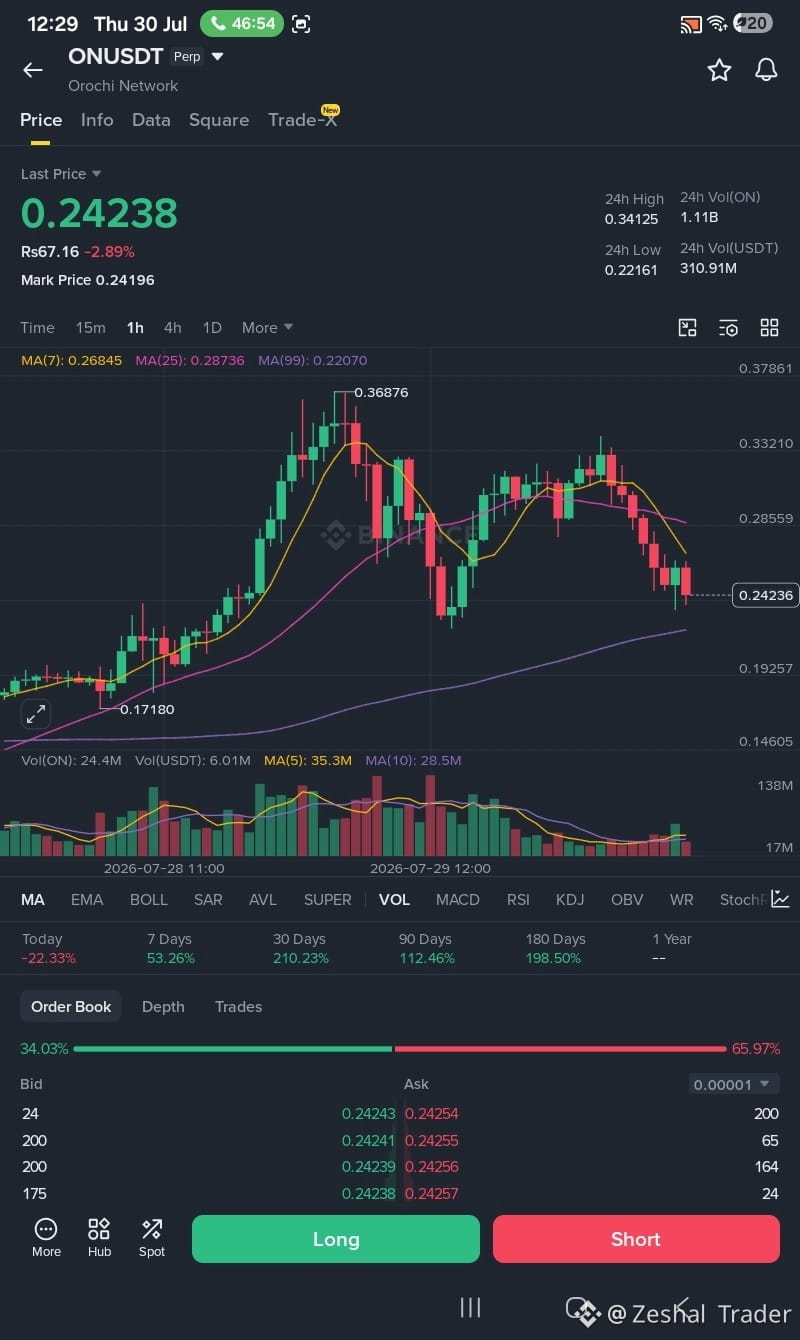Tap ongoing call indicator 46:54
This screenshot has height=1340, width=800.
pos(242,24)
